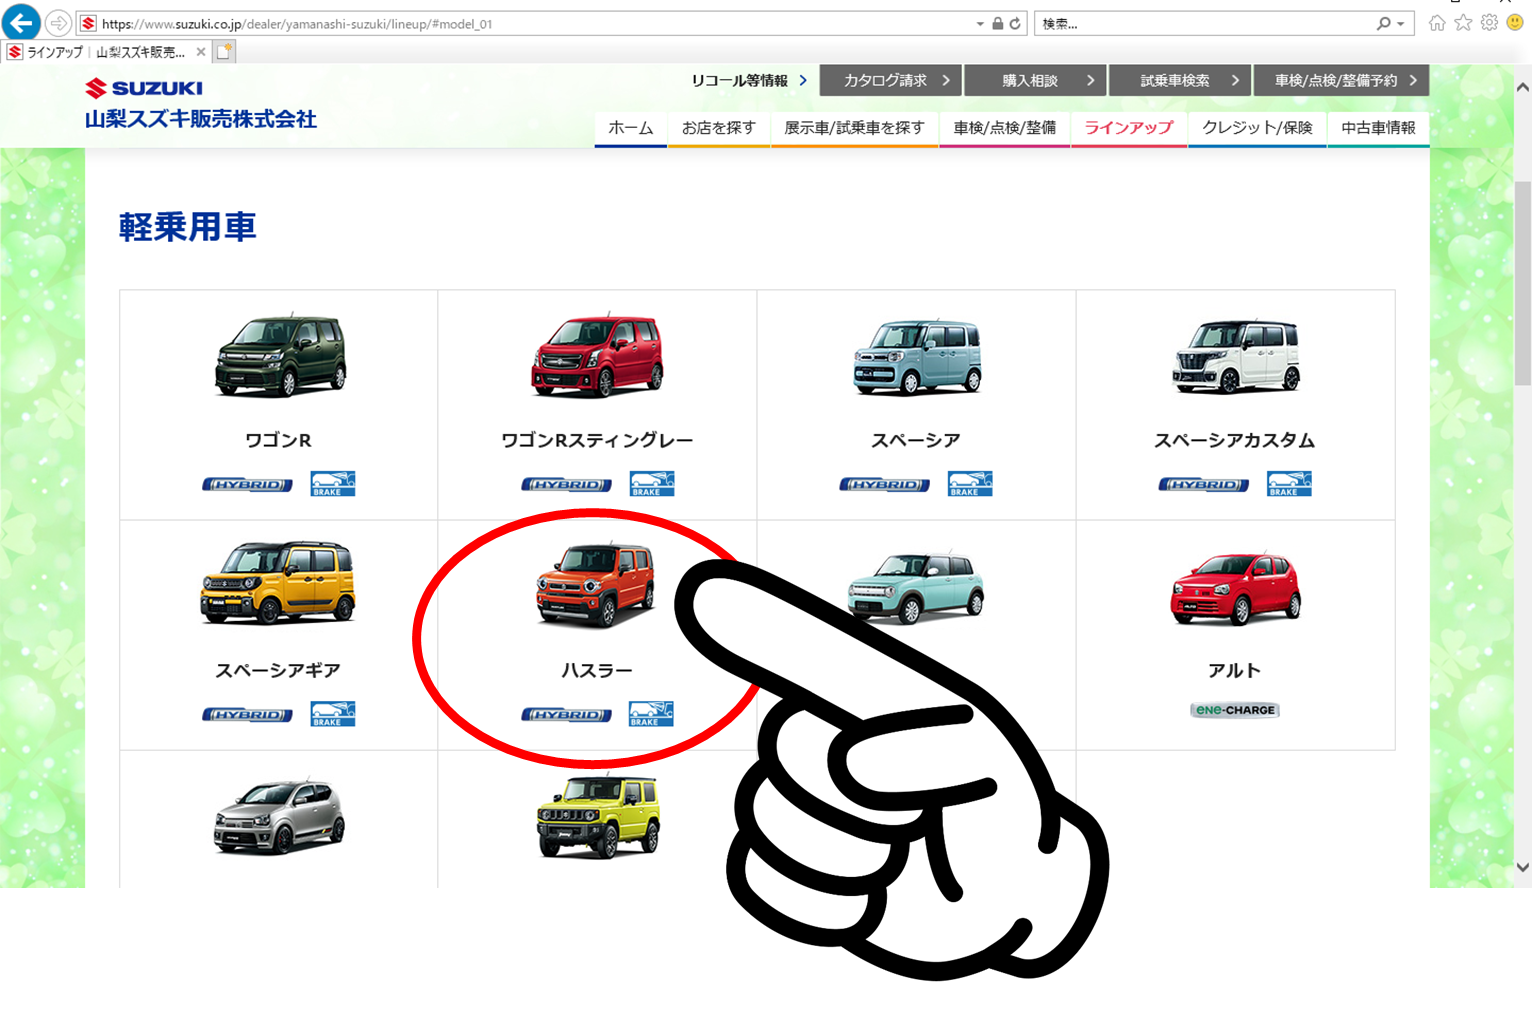Click the red アルト car image
The image size is (1532, 1016).
[1236, 588]
